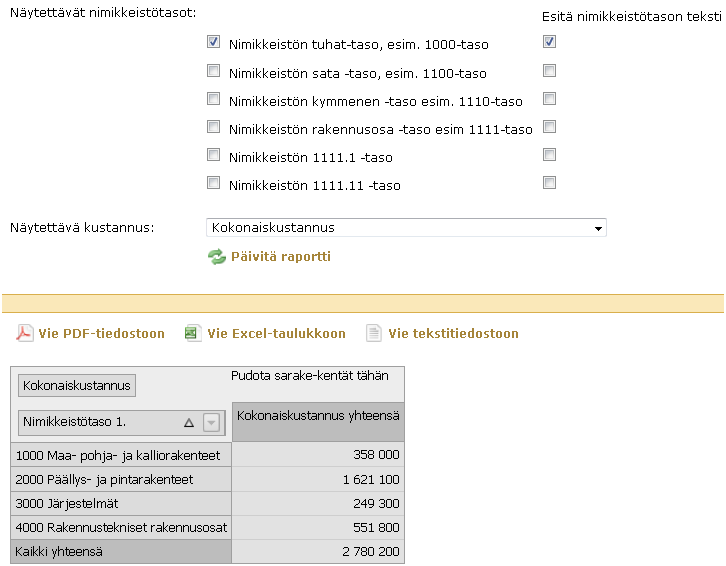Click the PDF file icon
726x566 pixels.
click(x=24, y=333)
